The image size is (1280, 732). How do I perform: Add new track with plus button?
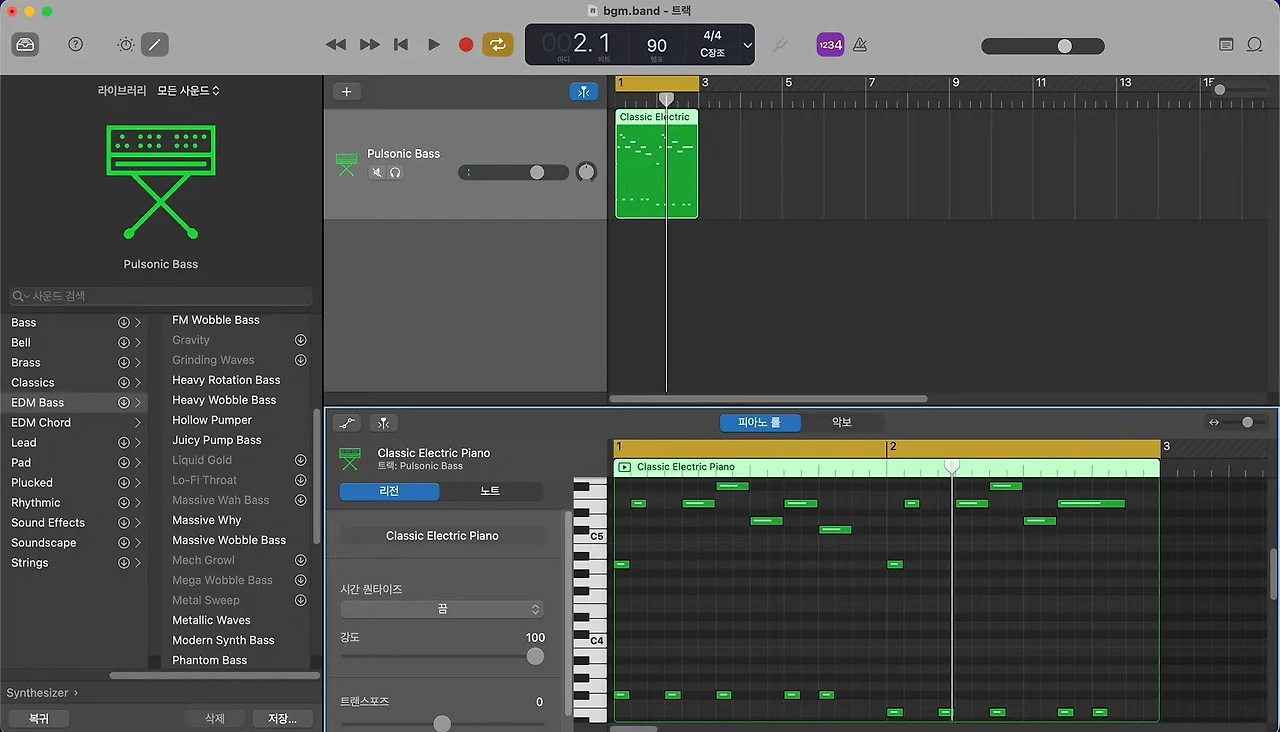pos(346,92)
